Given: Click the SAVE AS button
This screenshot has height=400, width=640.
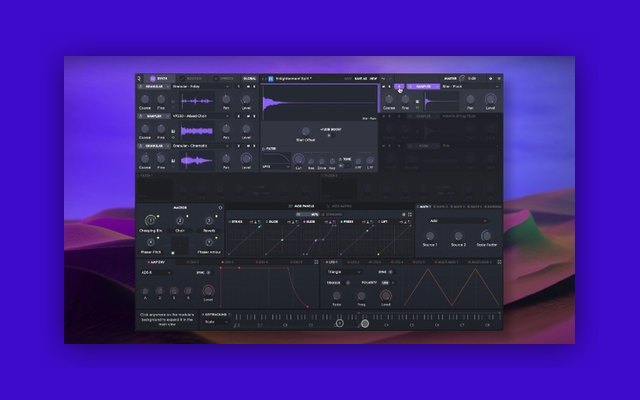Looking at the screenshot, I should (x=360, y=78).
